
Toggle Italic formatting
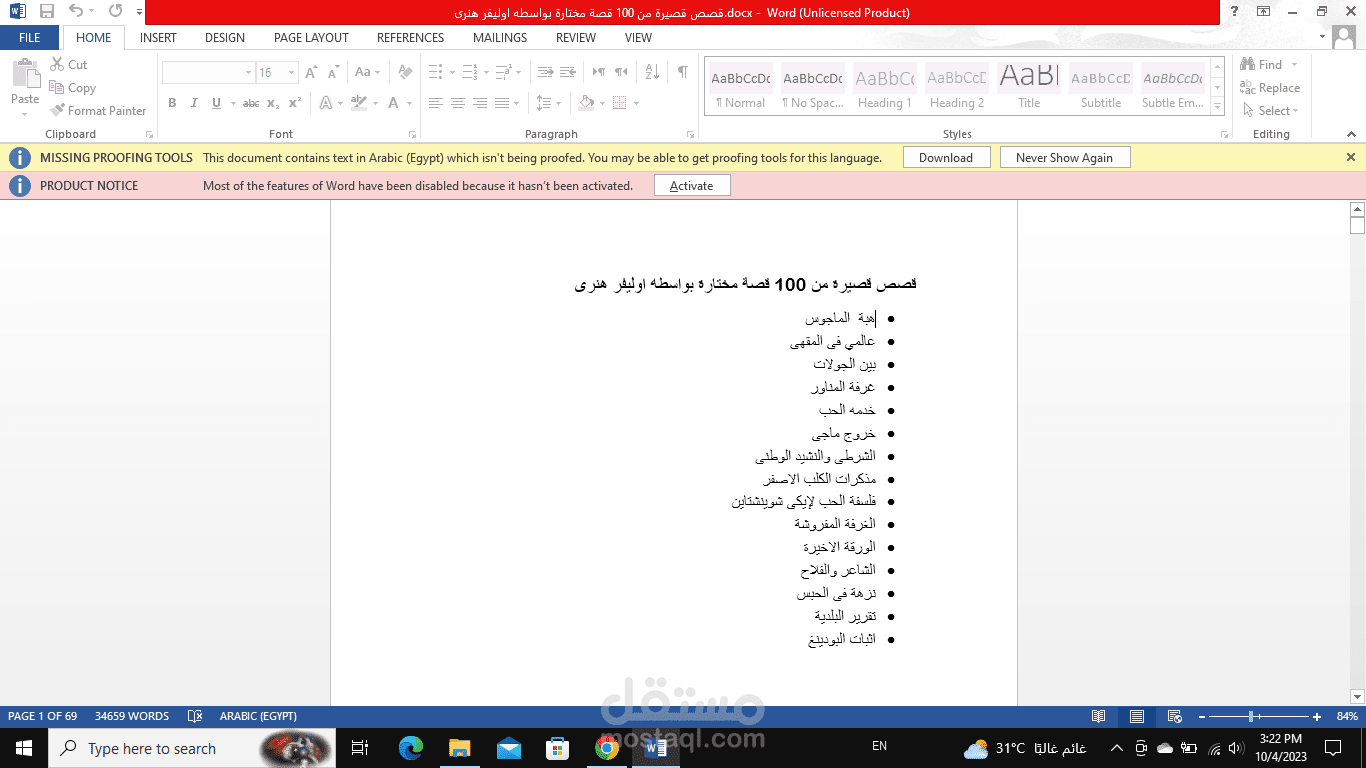194,103
